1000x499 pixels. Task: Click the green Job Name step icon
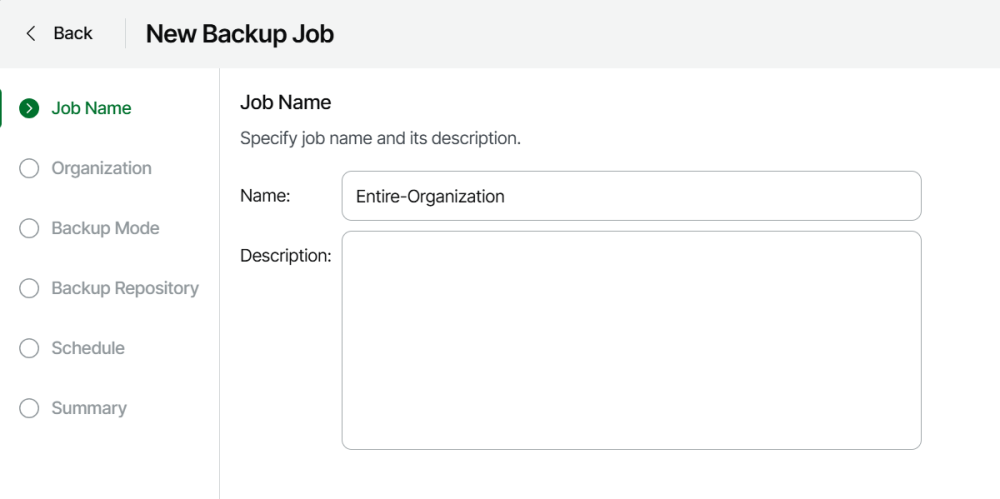point(30,108)
